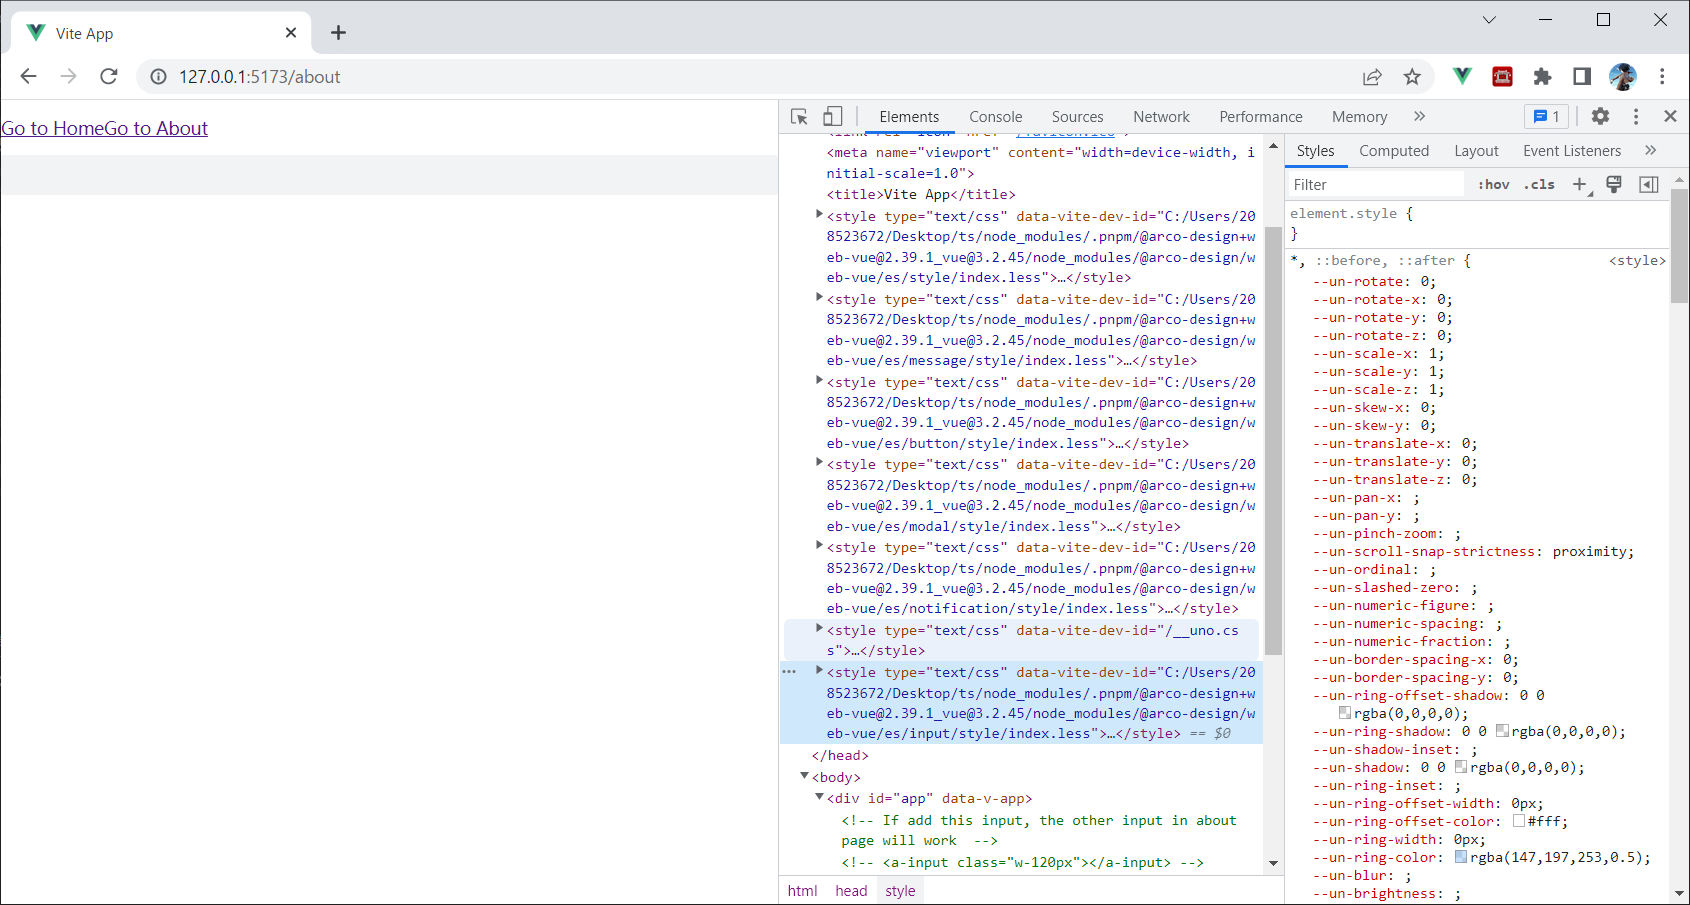Toggle the bookmark star for this page
This screenshot has height=905, width=1690.
pyautogui.click(x=1412, y=76)
